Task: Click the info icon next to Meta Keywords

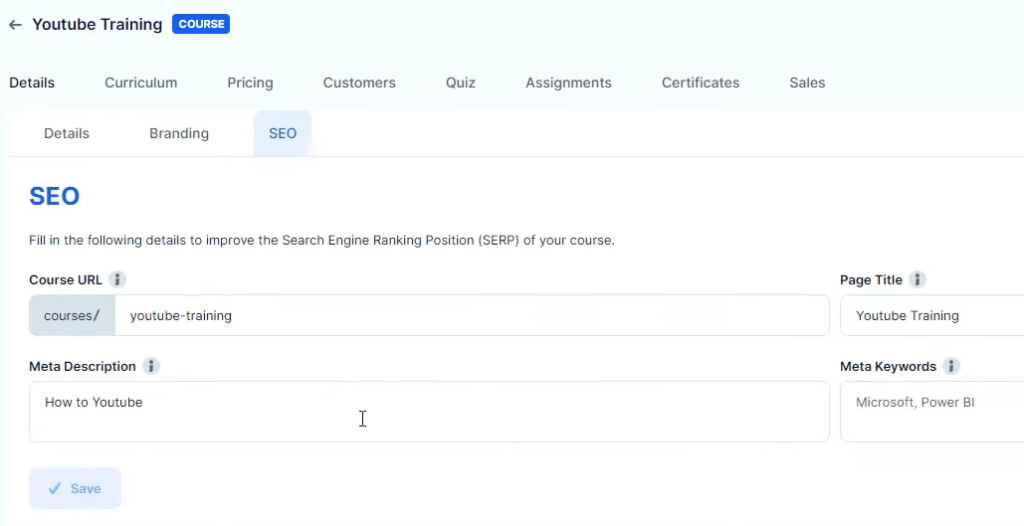Action: pyautogui.click(x=951, y=367)
